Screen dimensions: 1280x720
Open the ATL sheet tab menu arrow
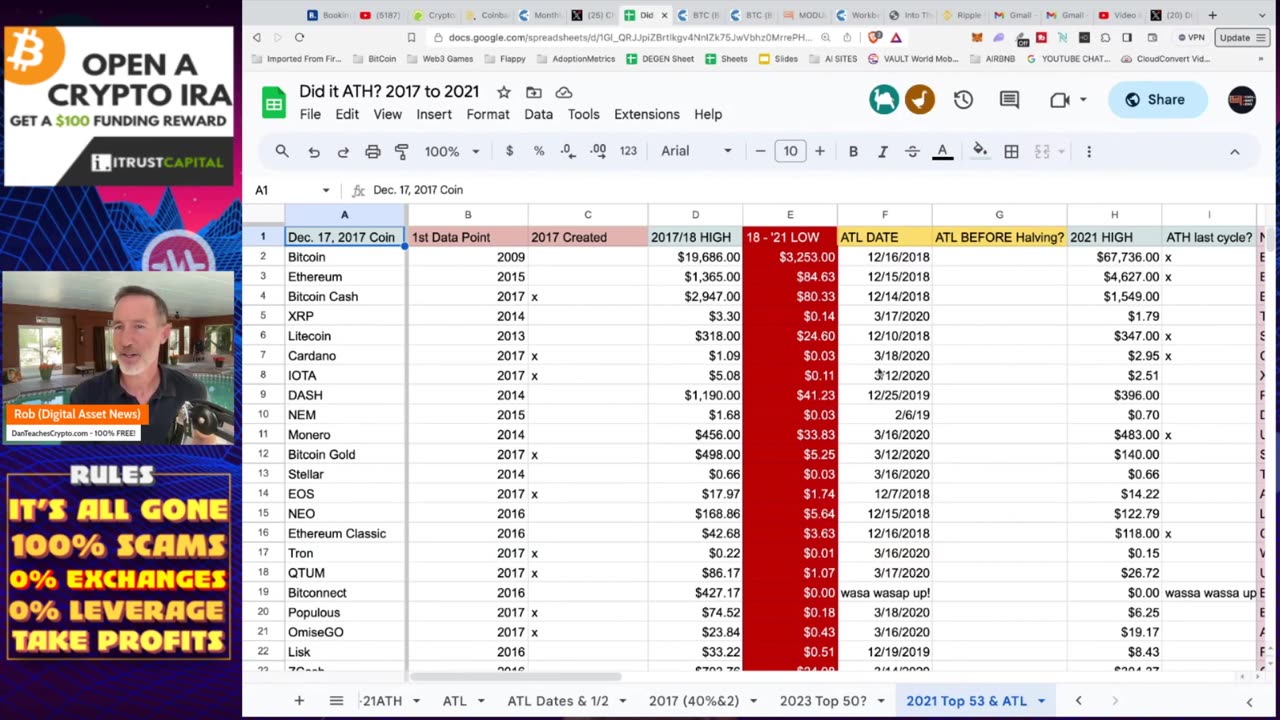point(481,701)
